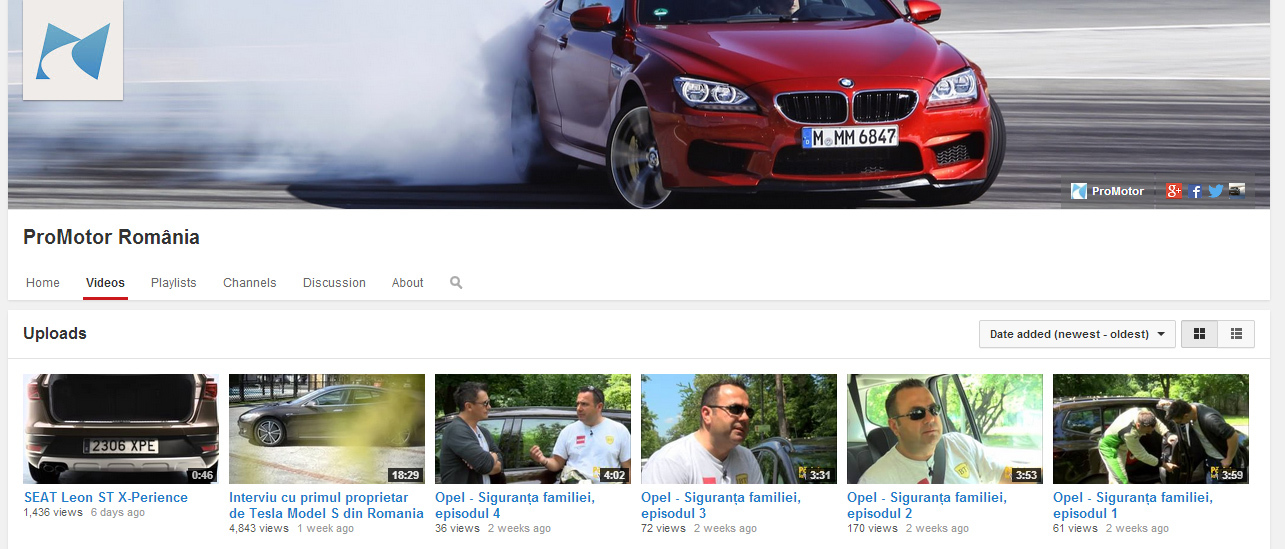
Task: Open the Date added sort dropdown
Action: point(1077,334)
